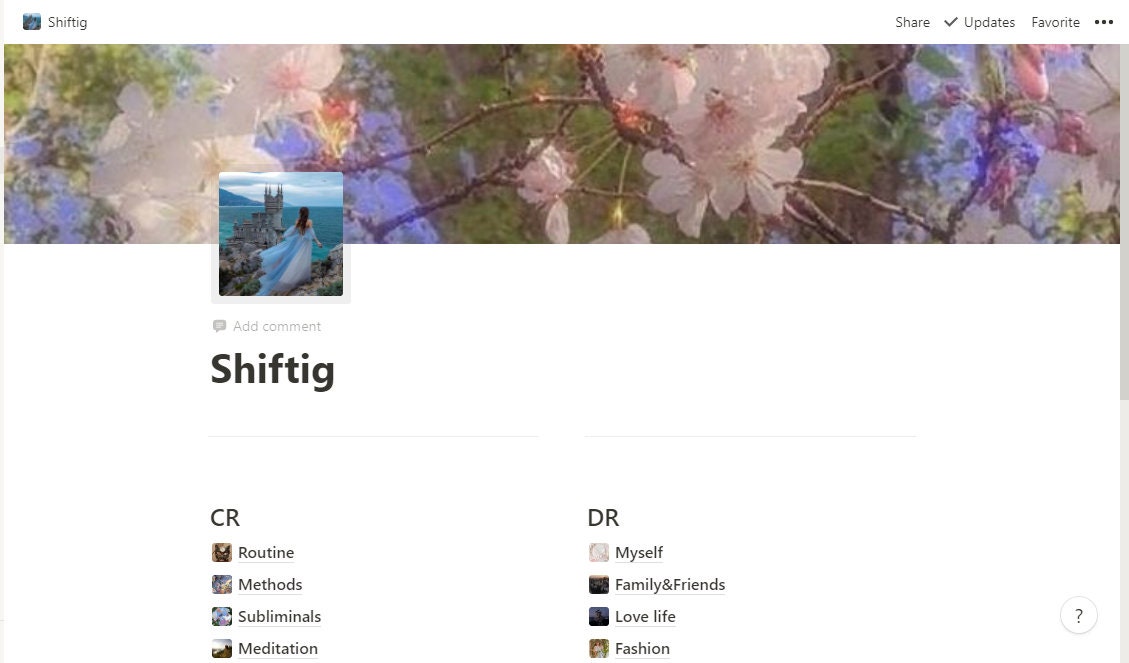Click the Shiftig page title
Screen dimensions: 1129x663
click(x=273, y=369)
